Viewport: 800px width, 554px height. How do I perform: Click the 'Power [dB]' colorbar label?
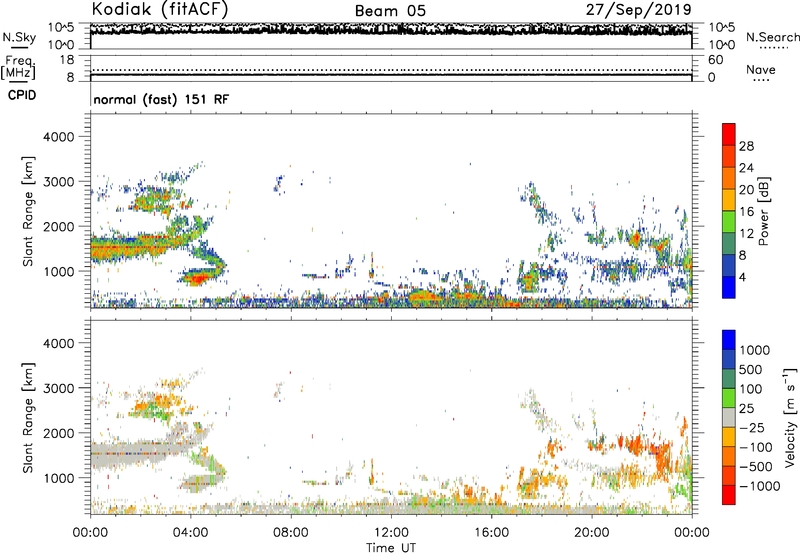point(763,211)
